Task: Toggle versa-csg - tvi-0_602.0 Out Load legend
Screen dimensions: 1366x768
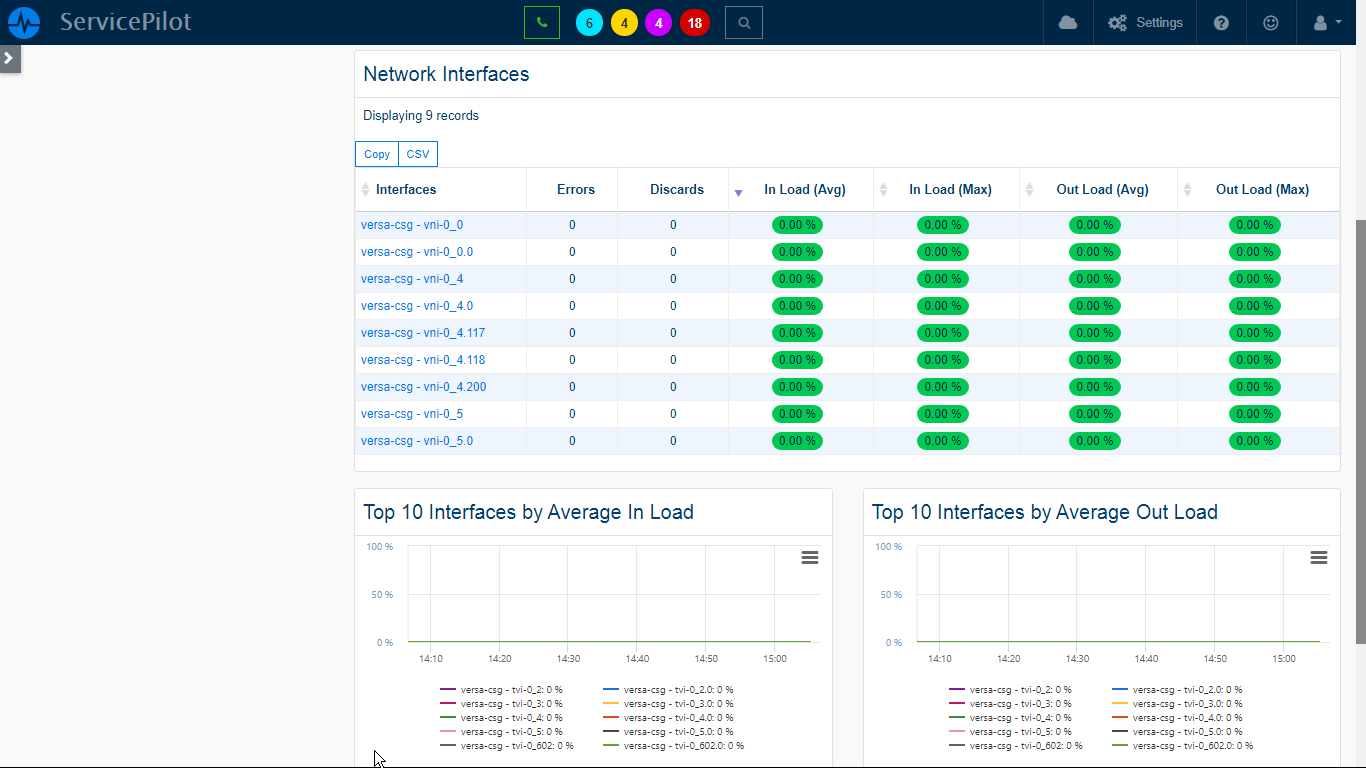Action: [x=1192, y=746]
